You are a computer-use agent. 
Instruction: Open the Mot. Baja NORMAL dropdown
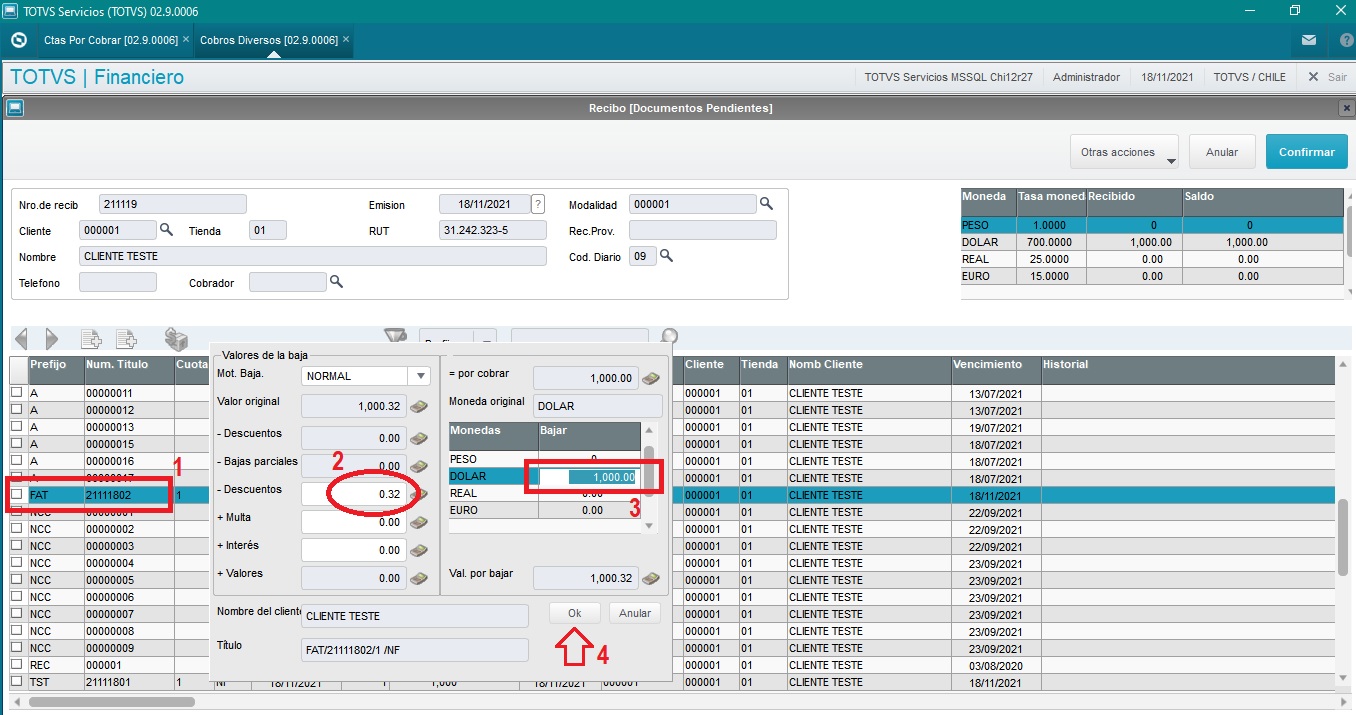(419, 376)
